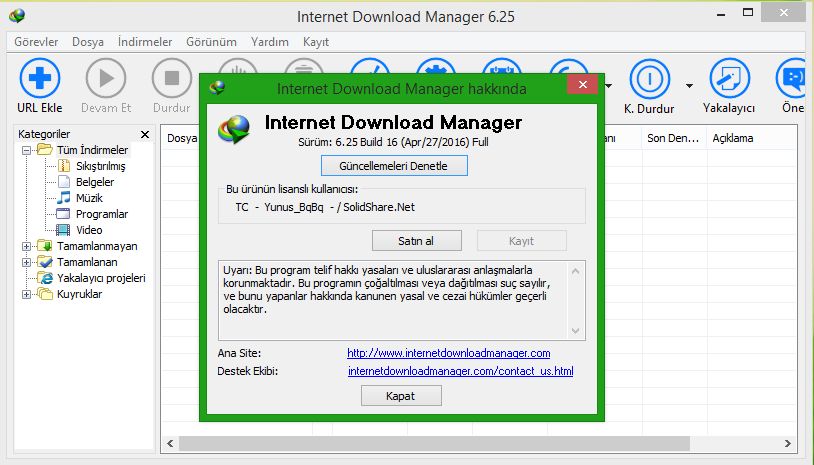Click the Güncellemeleri Denetle button

pyautogui.click(x=394, y=166)
